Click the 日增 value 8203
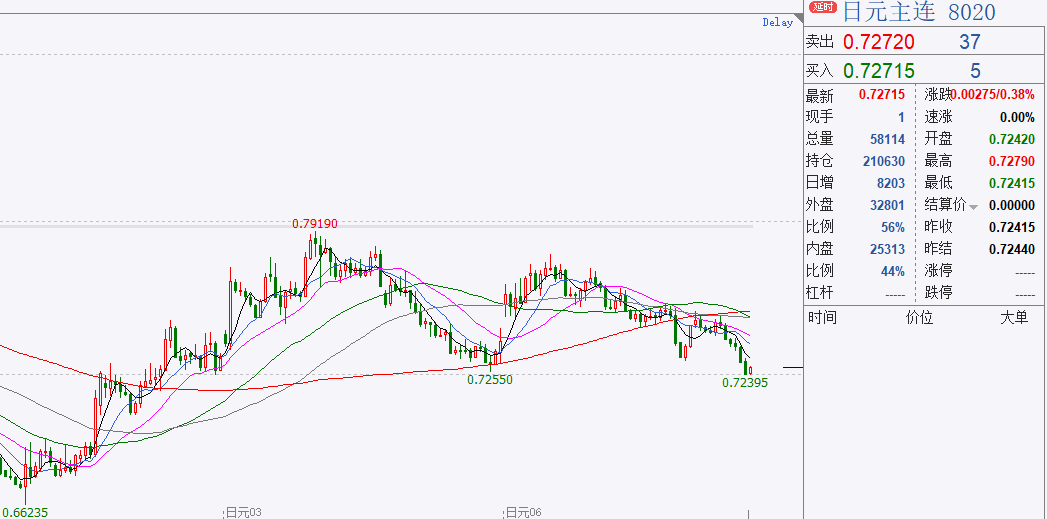Image resolution: width=1047 pixels, height=519 pixels. tap(891, 182)
